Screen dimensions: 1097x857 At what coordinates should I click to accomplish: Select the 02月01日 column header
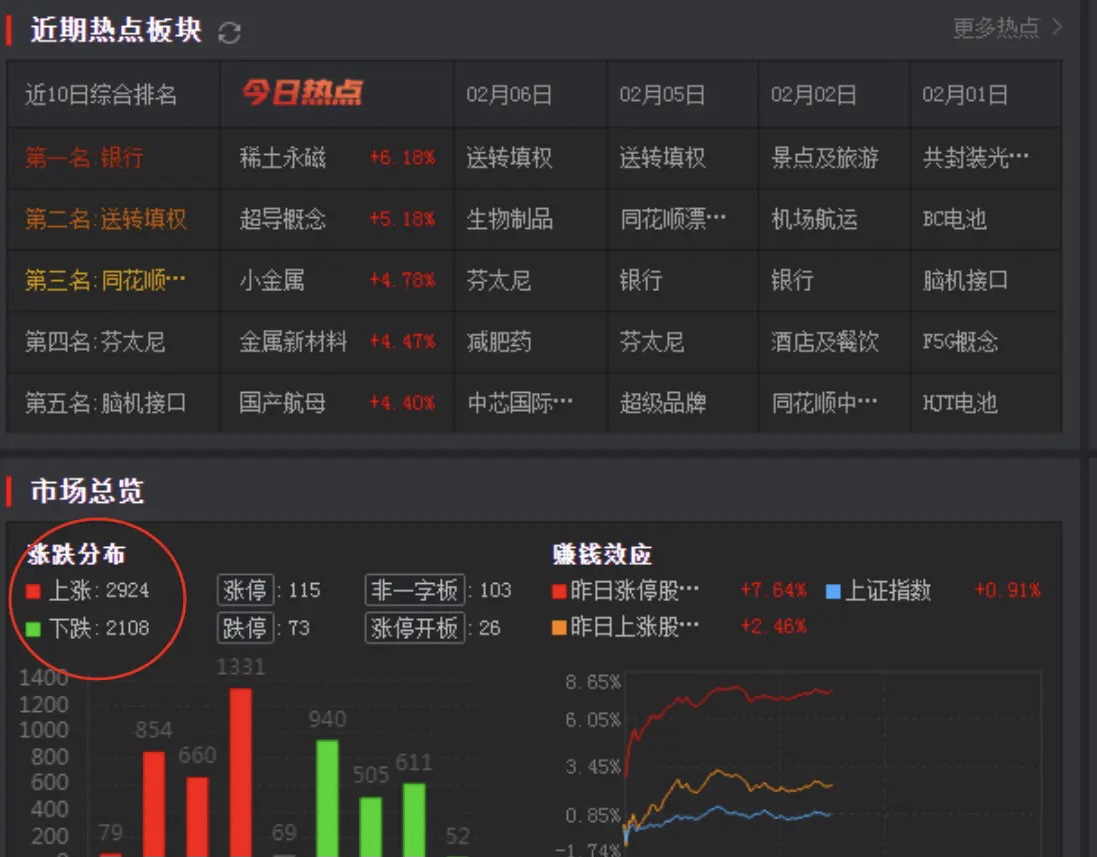pos(965,94)
